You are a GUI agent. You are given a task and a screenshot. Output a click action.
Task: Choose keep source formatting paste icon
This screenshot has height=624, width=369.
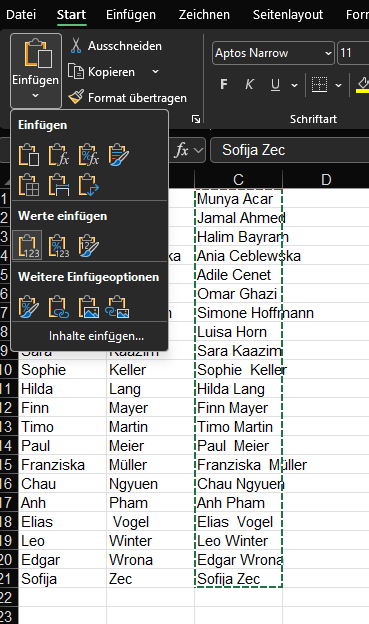tap(118, 155)
